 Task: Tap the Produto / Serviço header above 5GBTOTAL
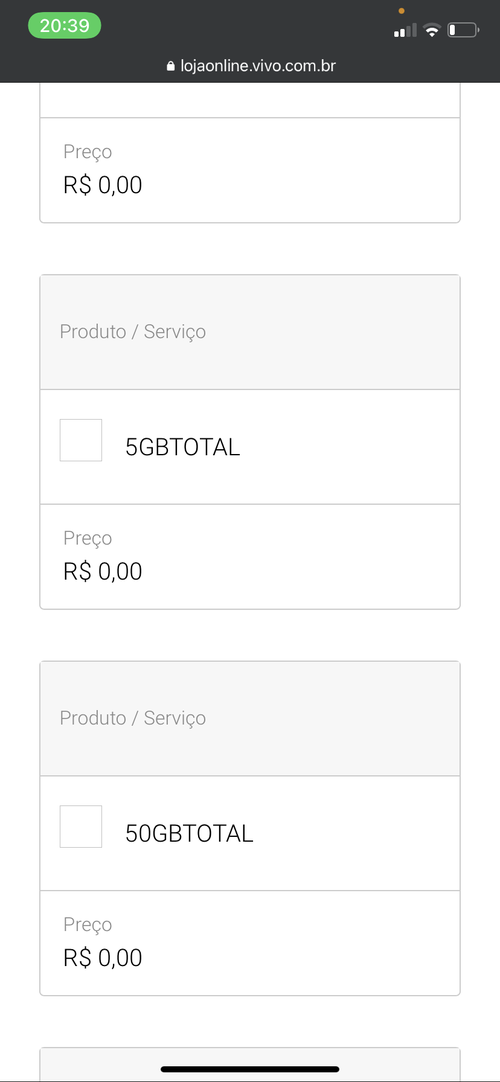132,331
